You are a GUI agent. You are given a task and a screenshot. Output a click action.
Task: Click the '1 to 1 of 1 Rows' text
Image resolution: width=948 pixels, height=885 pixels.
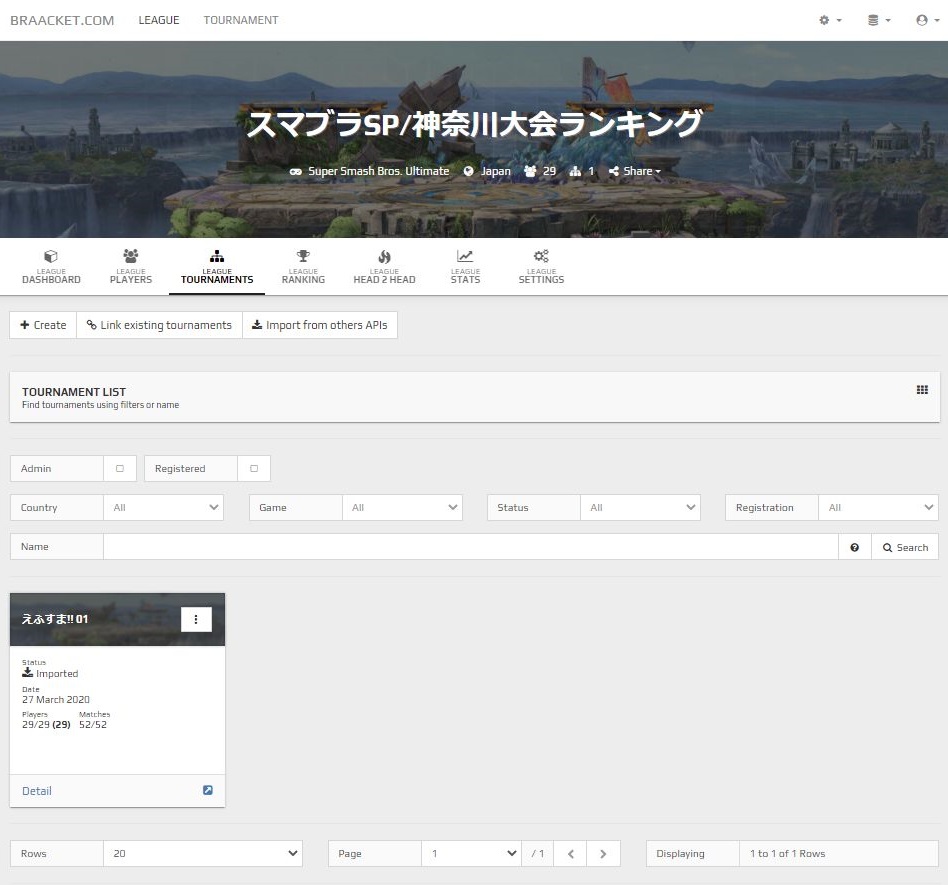click(x=787, y=854)
